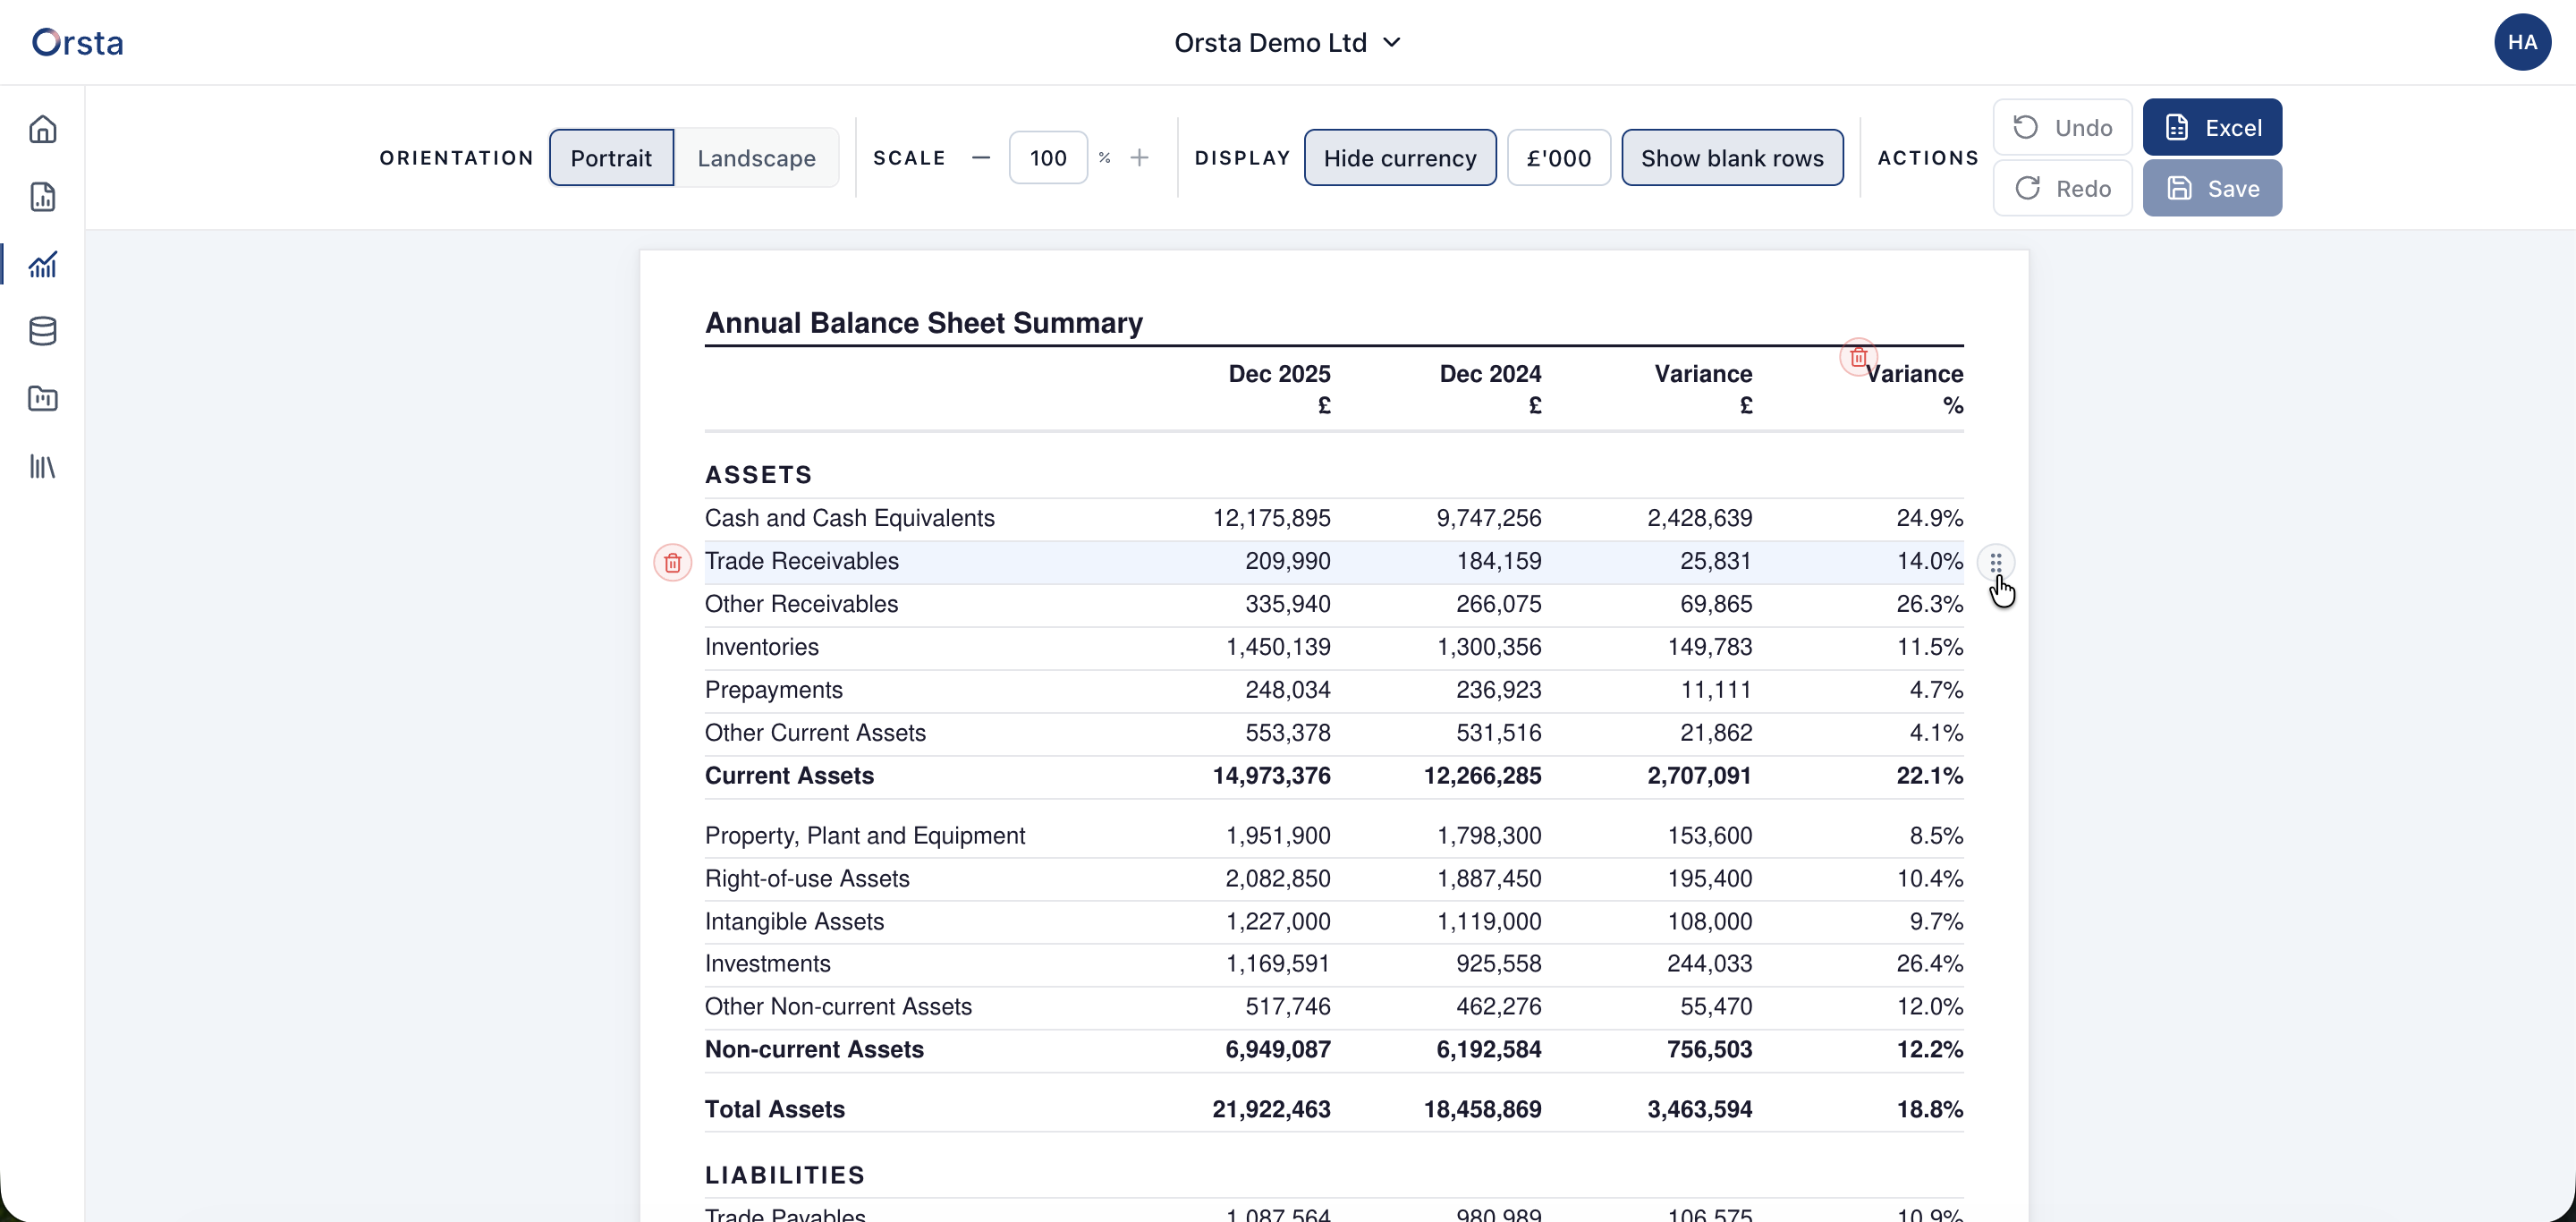Toggle Hide currency display option
2576x1222 pixels.
[x=1400, y=158]
